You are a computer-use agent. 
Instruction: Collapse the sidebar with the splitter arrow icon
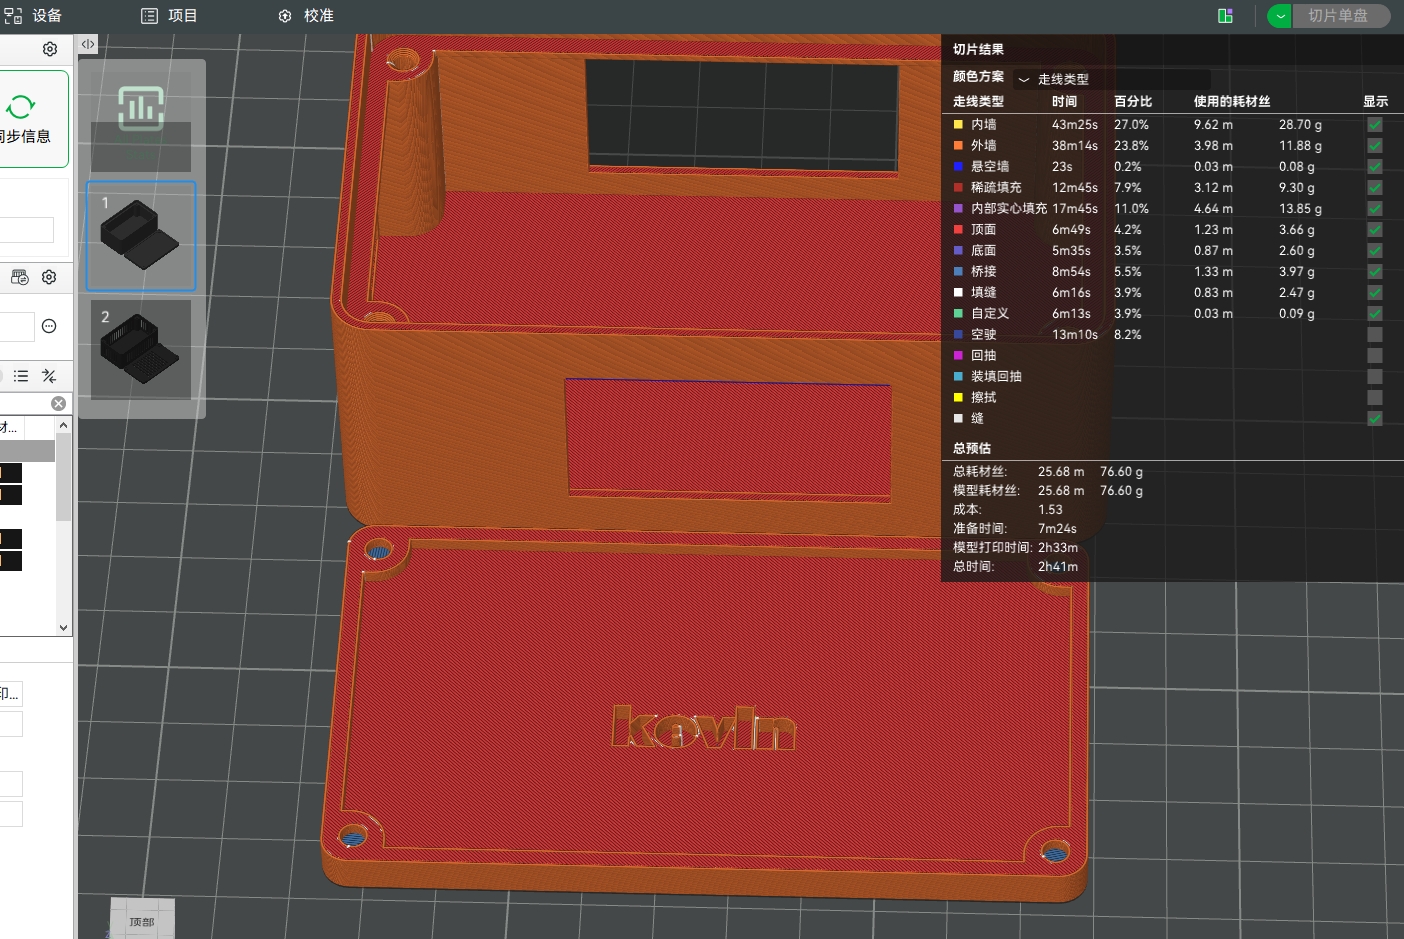tap(88, 44)
